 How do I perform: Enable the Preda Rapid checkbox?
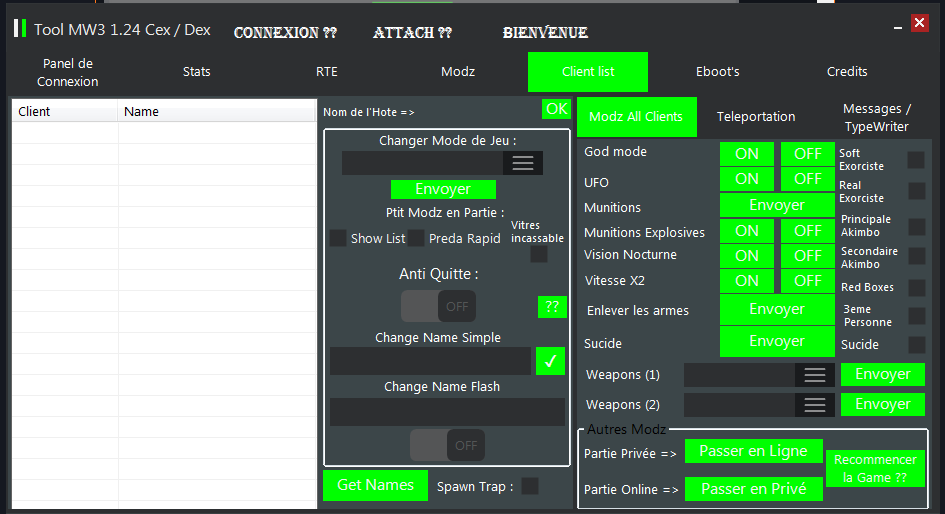[x=416, y=238]
